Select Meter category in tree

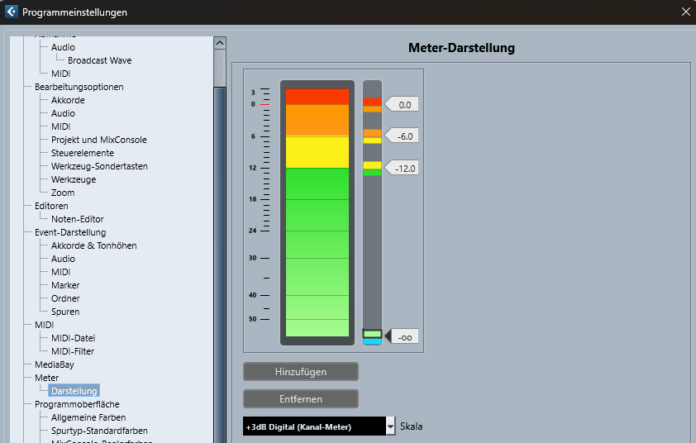click(47, 378)
